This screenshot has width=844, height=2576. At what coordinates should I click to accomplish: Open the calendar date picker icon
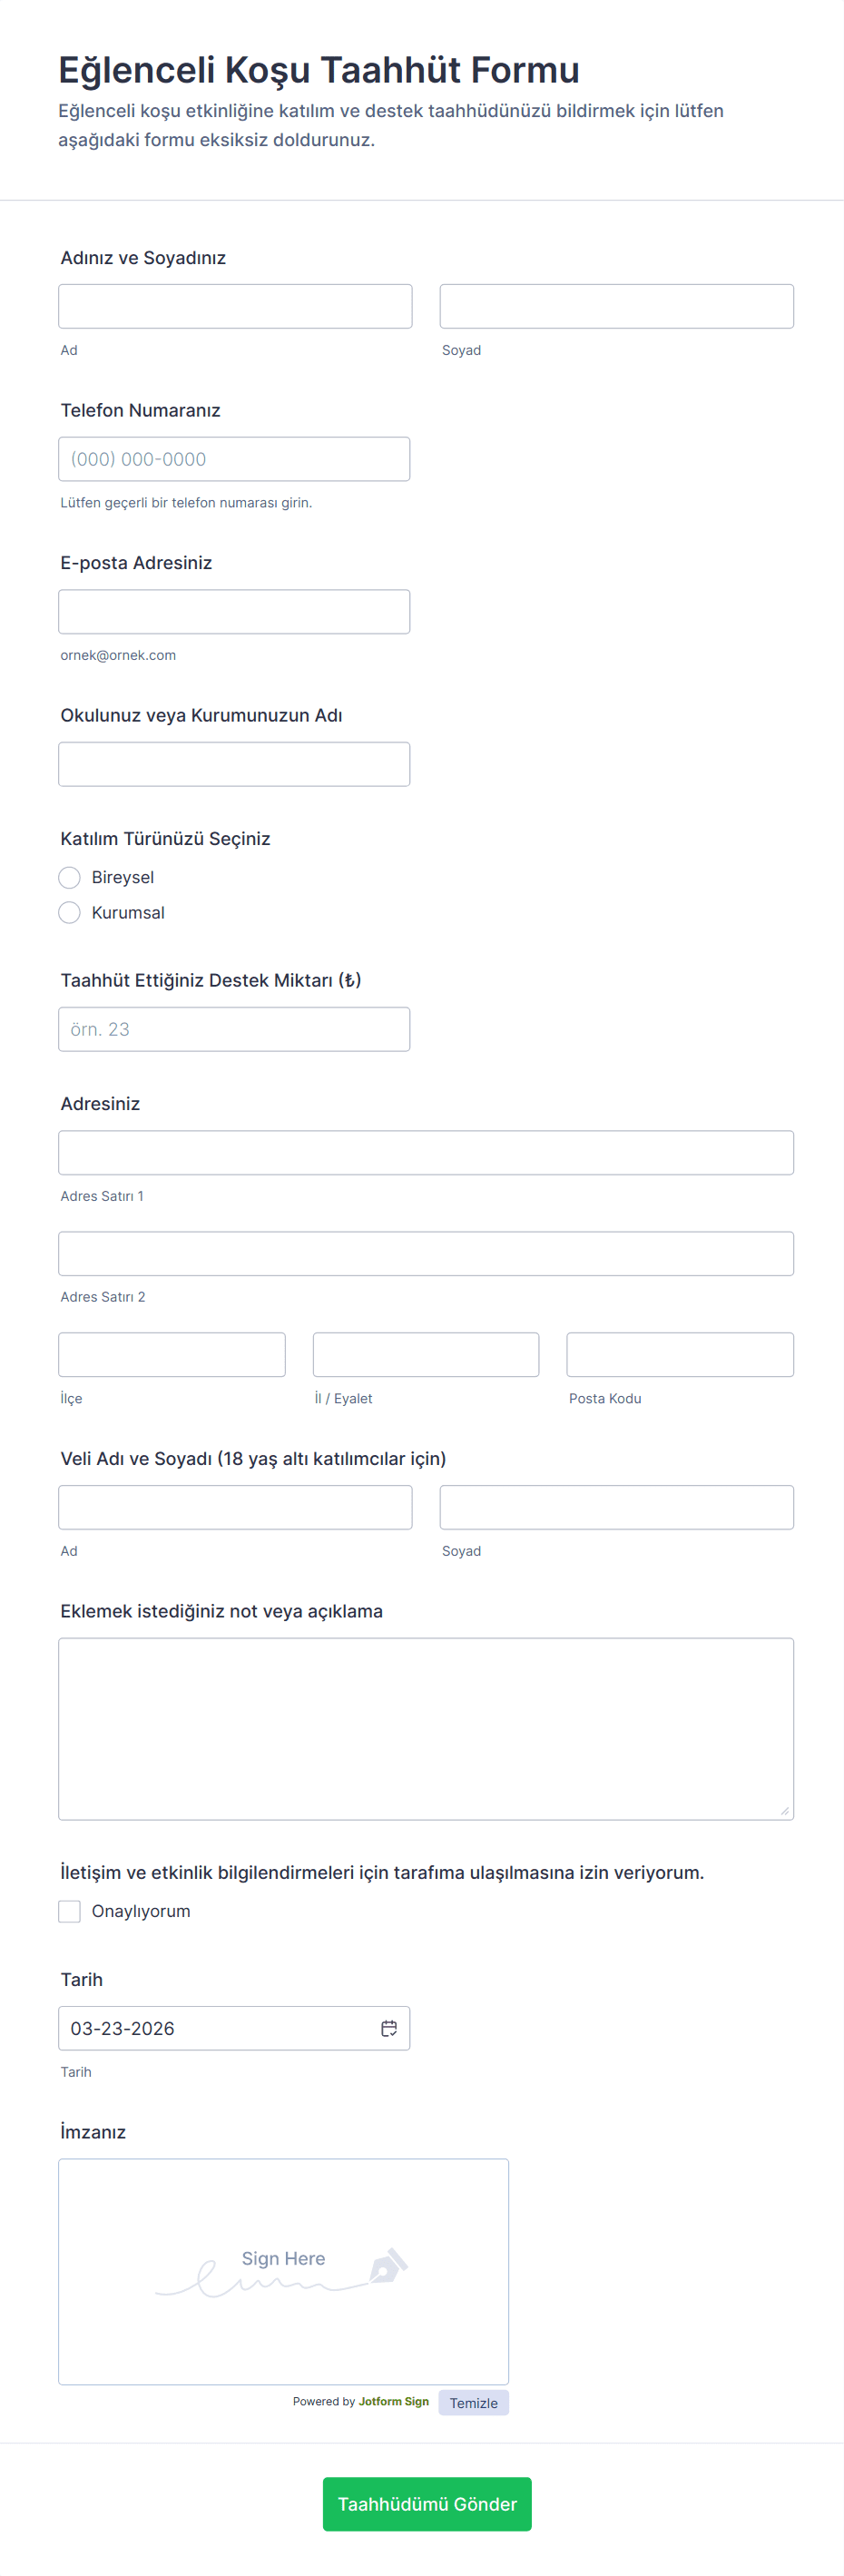click(389, 2028)
